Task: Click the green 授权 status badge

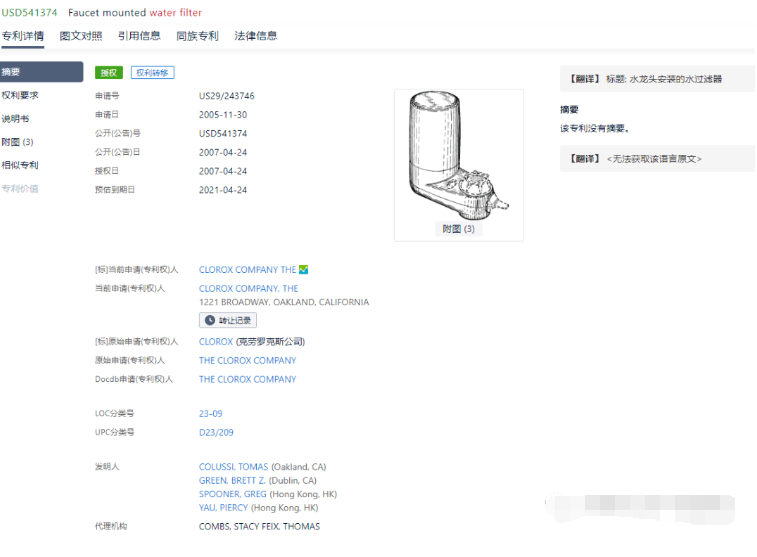Action: point(108,73)
